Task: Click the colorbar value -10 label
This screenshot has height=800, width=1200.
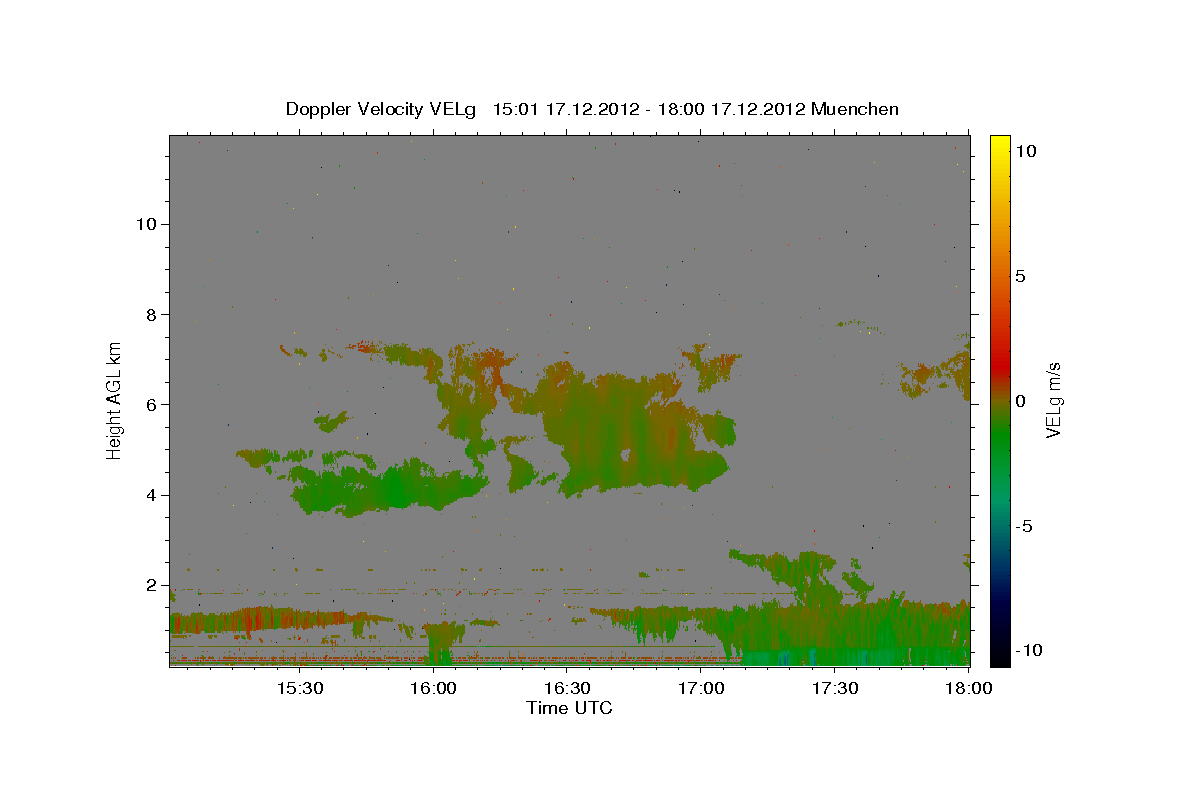Action: [1027, 650]
